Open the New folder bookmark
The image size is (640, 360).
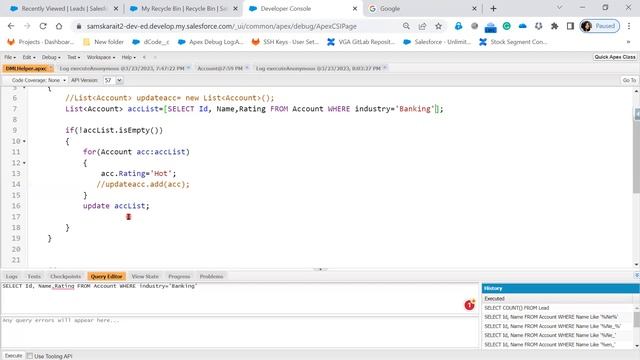(104, 42)
